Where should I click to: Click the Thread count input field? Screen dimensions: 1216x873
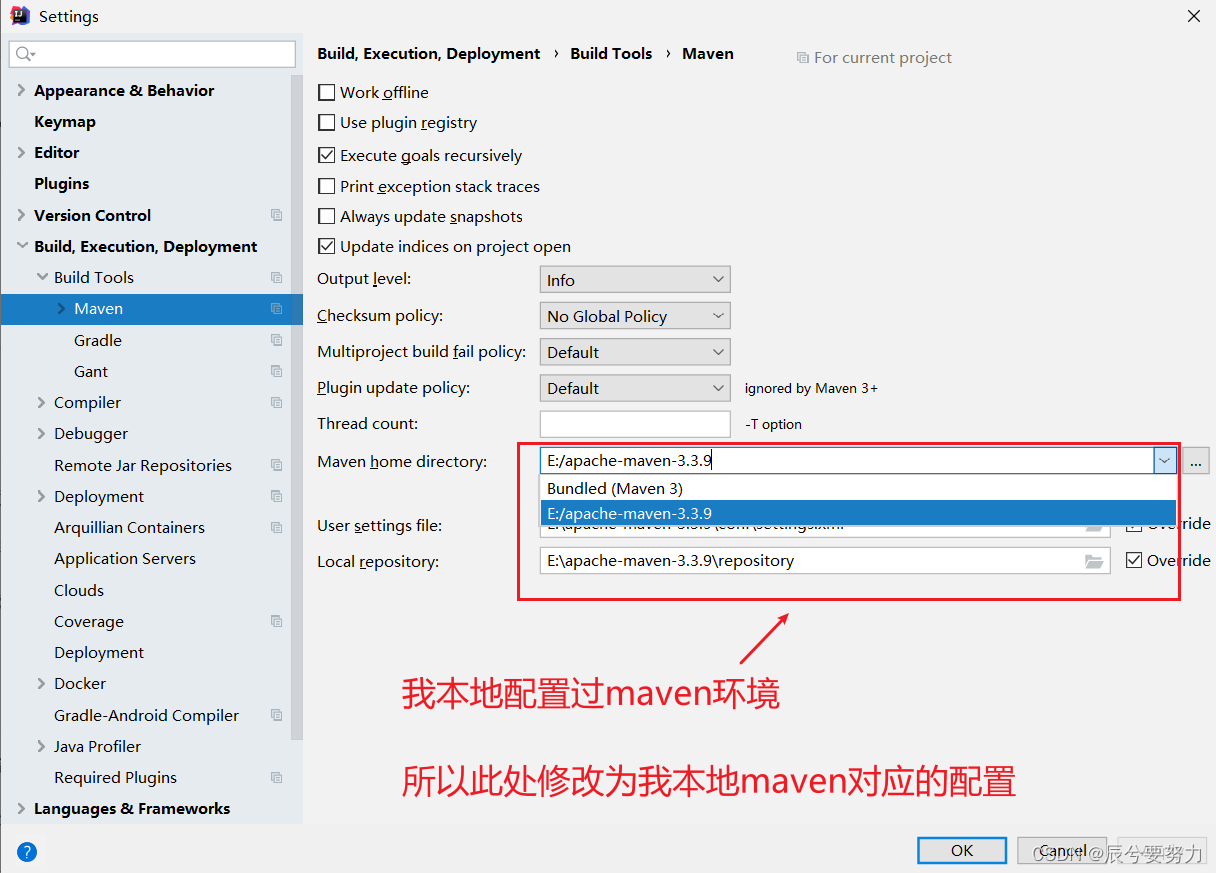point(635,424)
